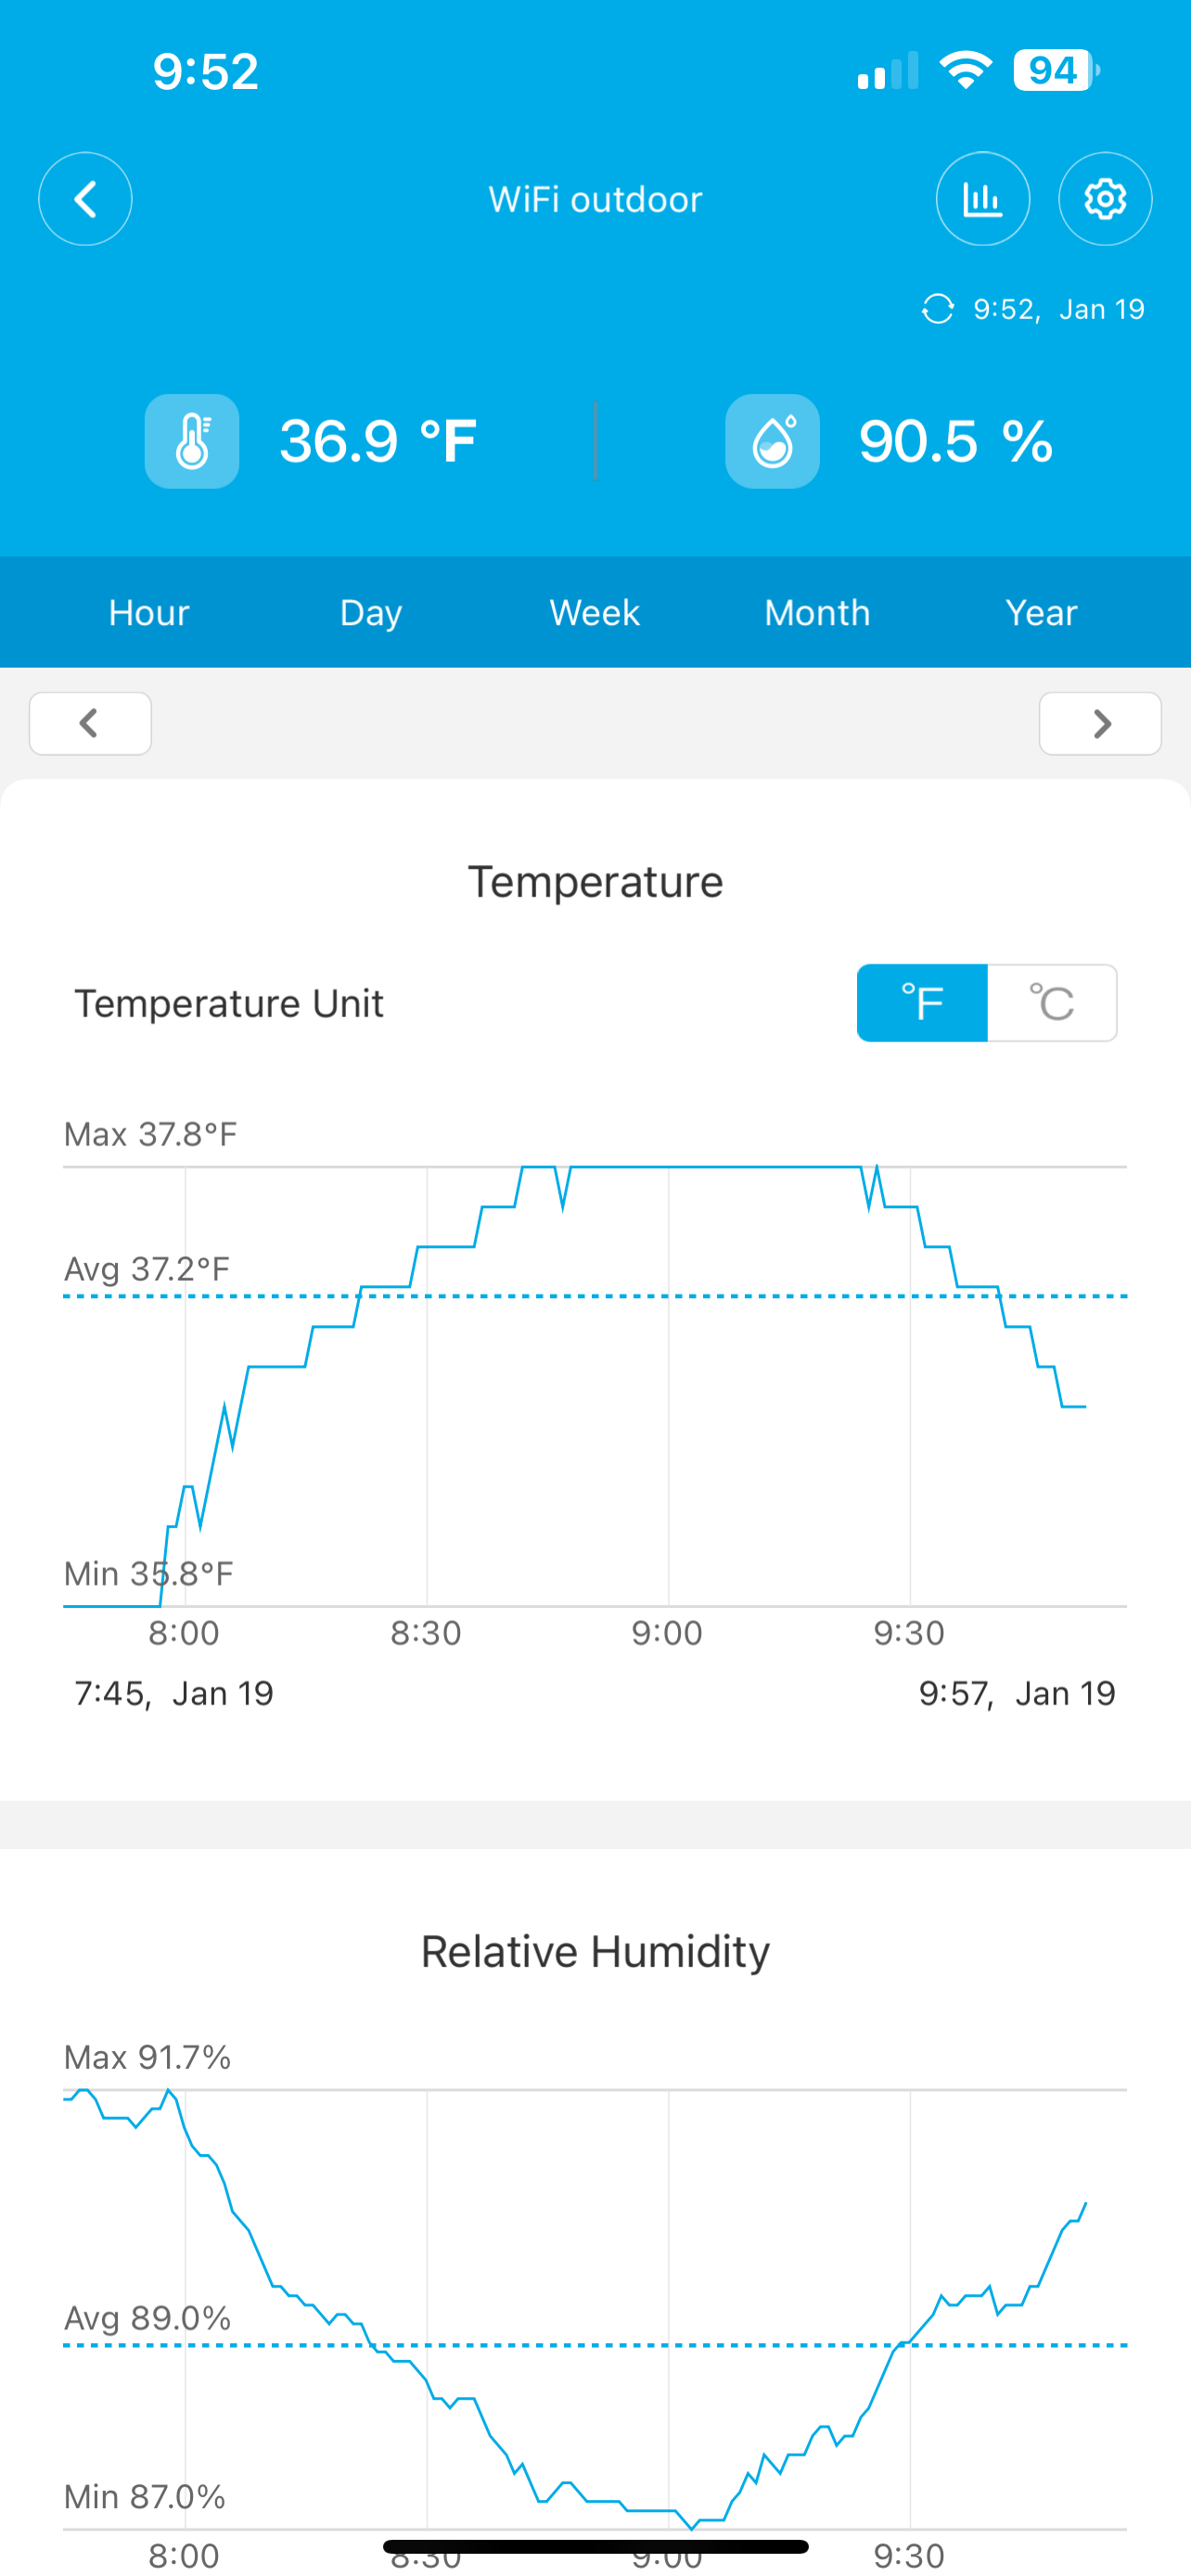Tap the humidity droplet icon
1191x2576 pixels.
772,441
